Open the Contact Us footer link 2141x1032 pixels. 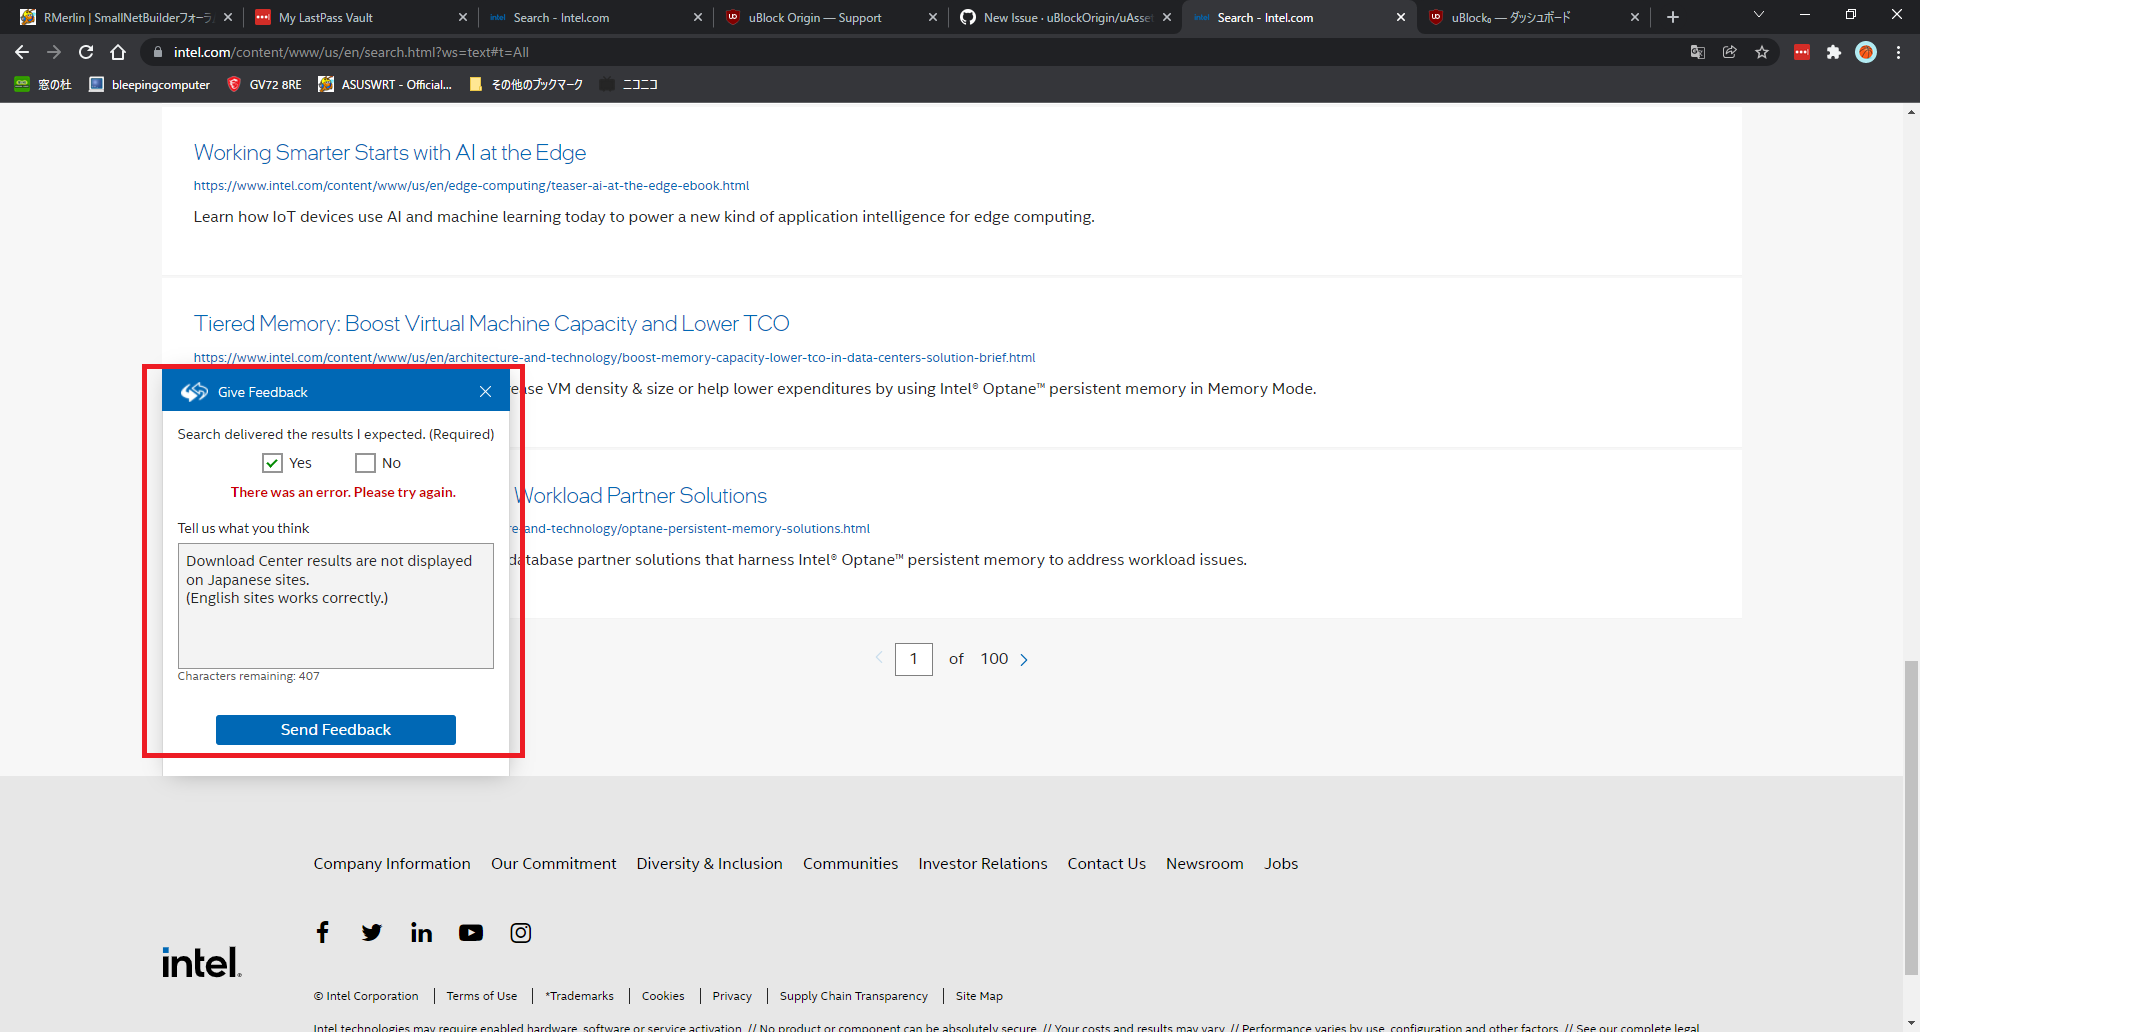1106,863
